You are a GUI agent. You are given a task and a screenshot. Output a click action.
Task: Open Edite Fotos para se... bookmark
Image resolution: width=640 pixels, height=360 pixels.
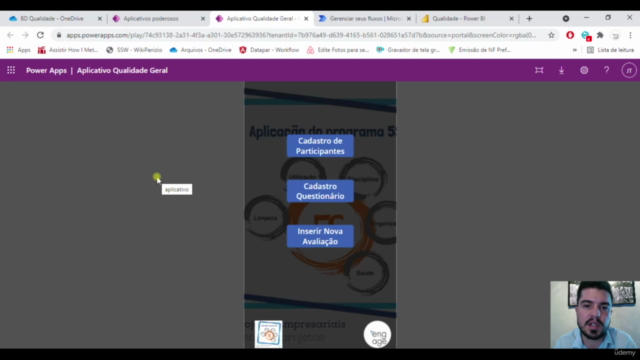coord(338,50)
